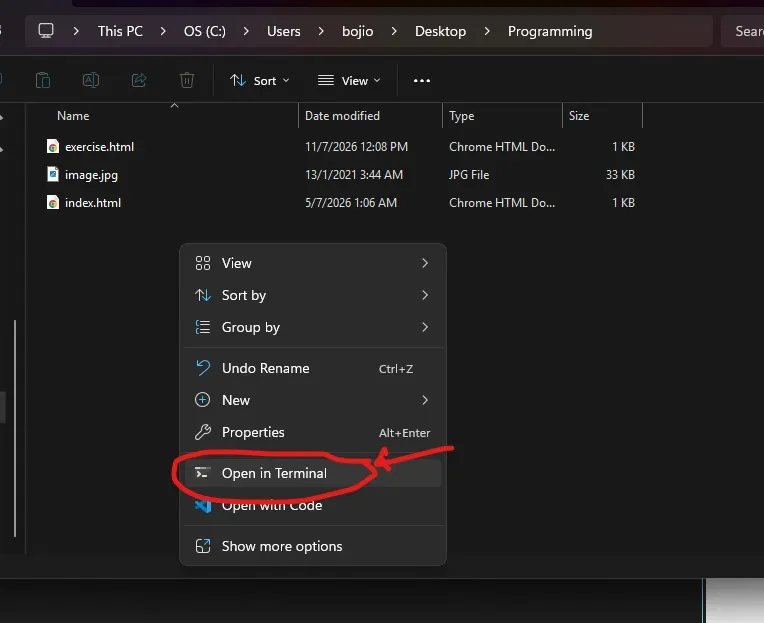This screenshot has width=764, height=623.
Task: Click the Search box
Action: (743, 31)
